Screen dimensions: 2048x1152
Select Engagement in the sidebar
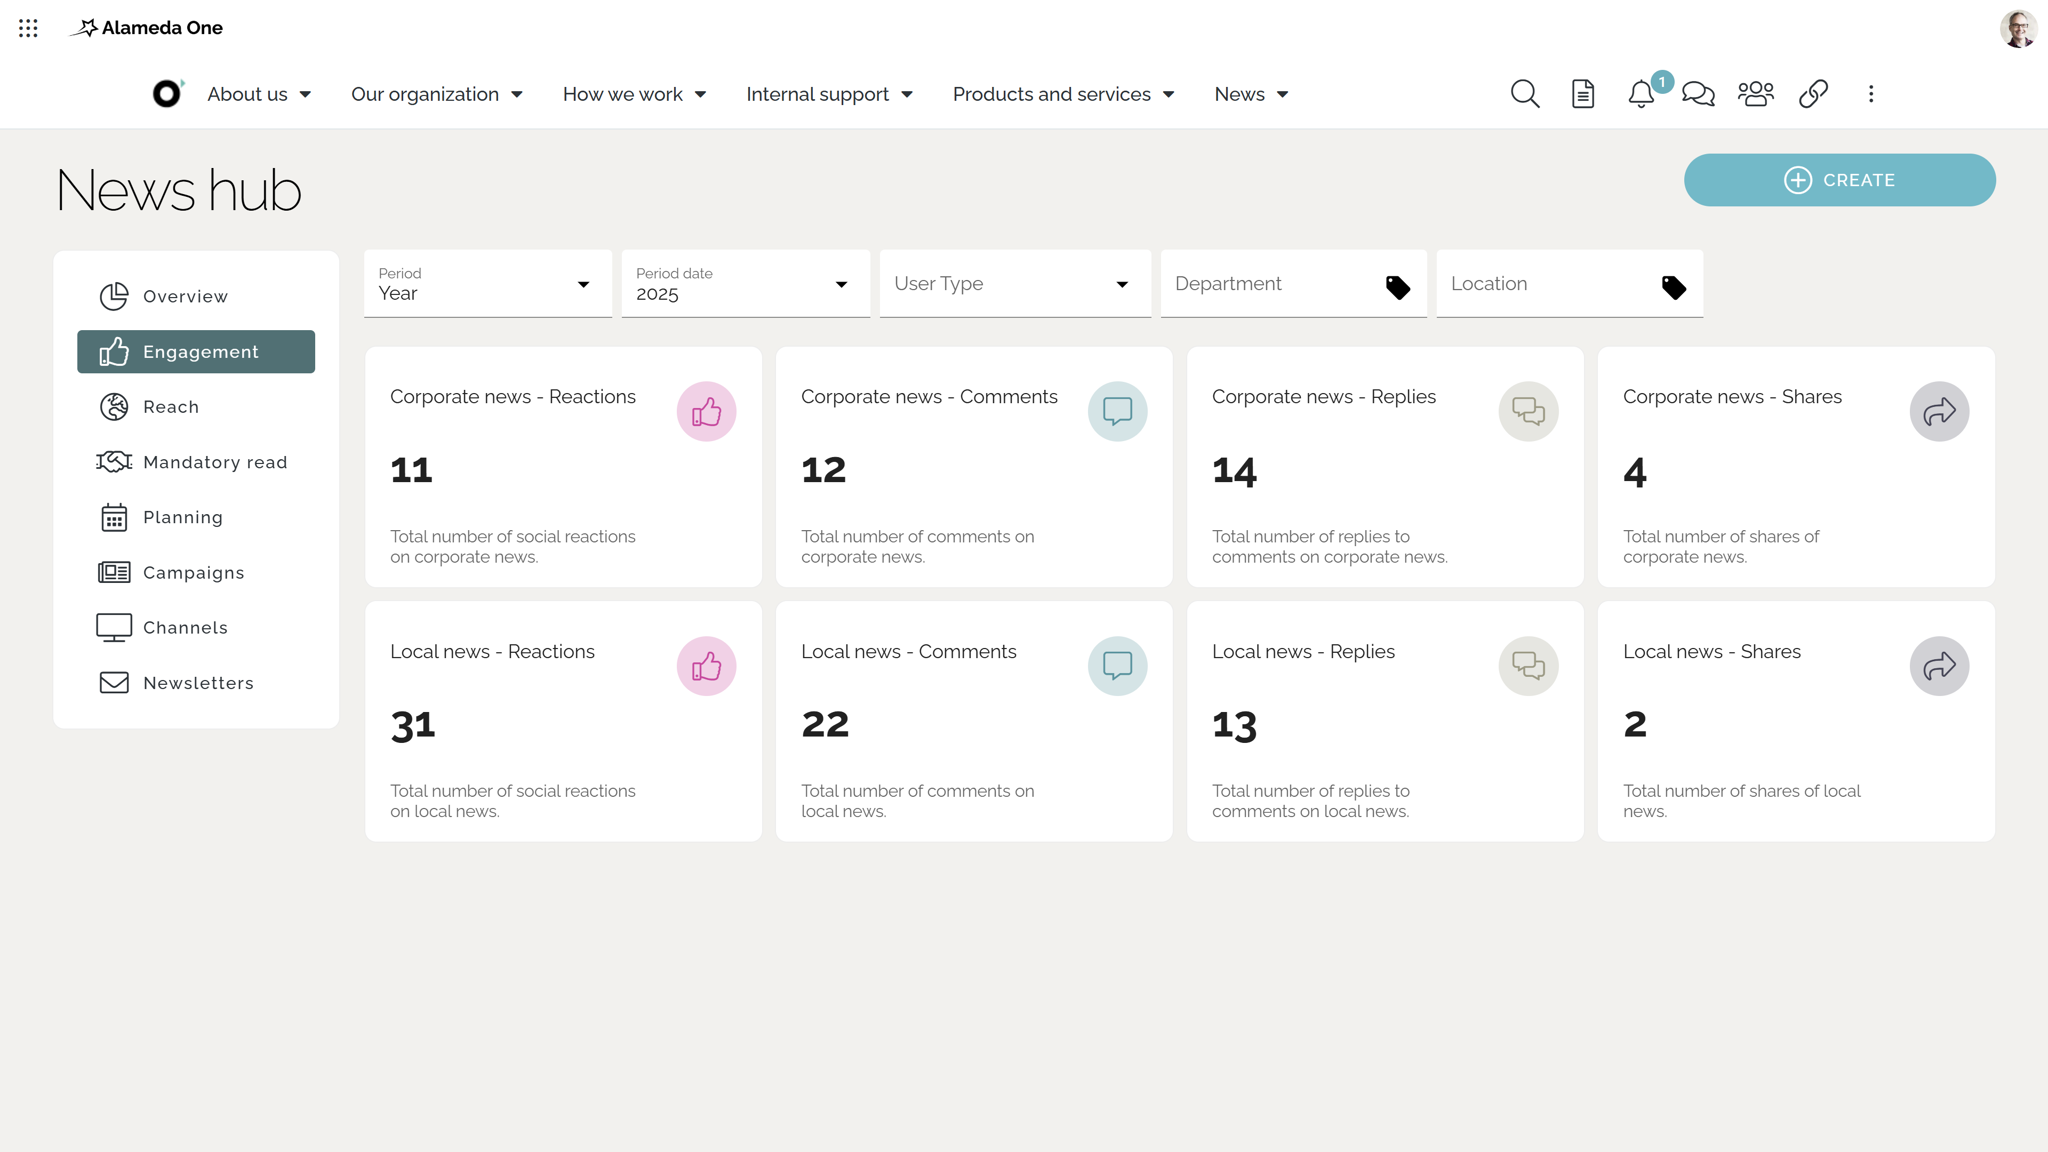(x=196, y=352)
